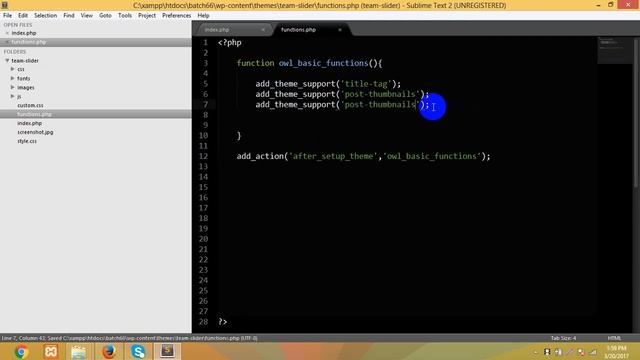Click the owl_basic_functions function name
Screen dimensions: 640x360
click(x=323, y=63)
